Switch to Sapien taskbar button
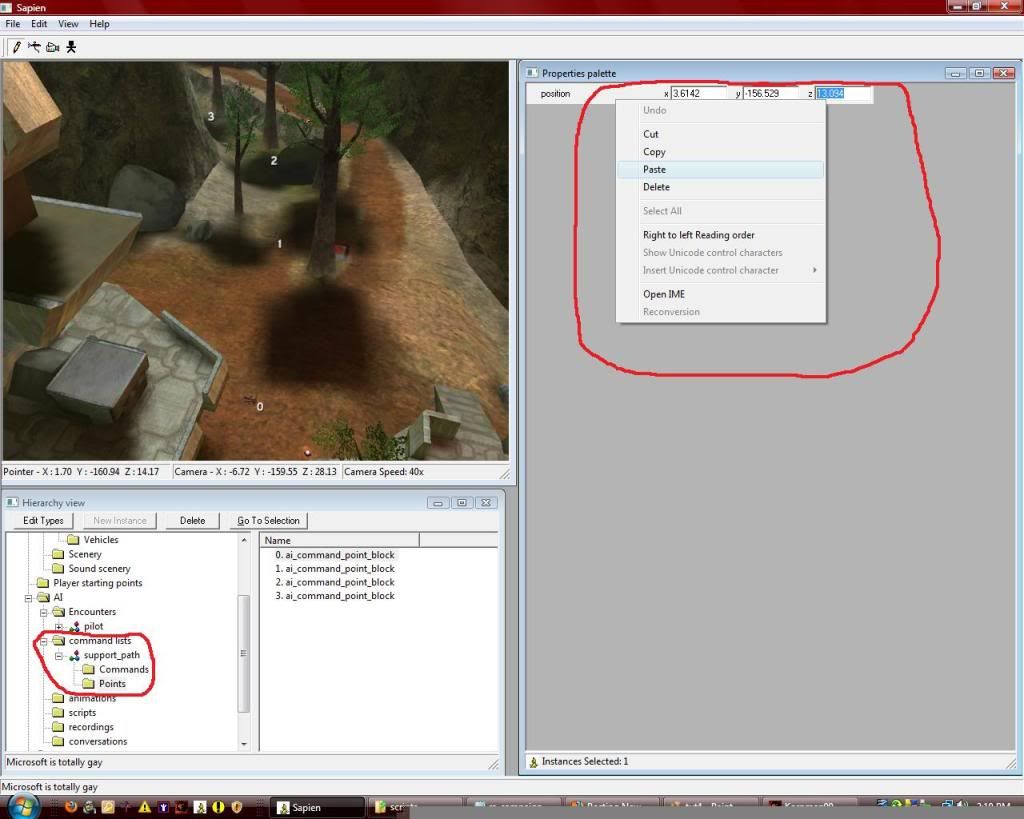This screenshot has height=819, width=1024. click(316, 807)
